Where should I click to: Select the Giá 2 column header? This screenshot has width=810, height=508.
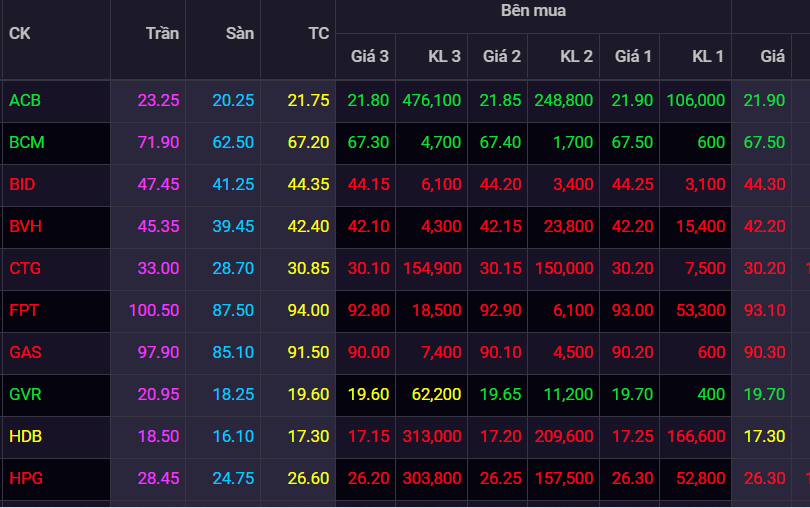click(501, 56)
